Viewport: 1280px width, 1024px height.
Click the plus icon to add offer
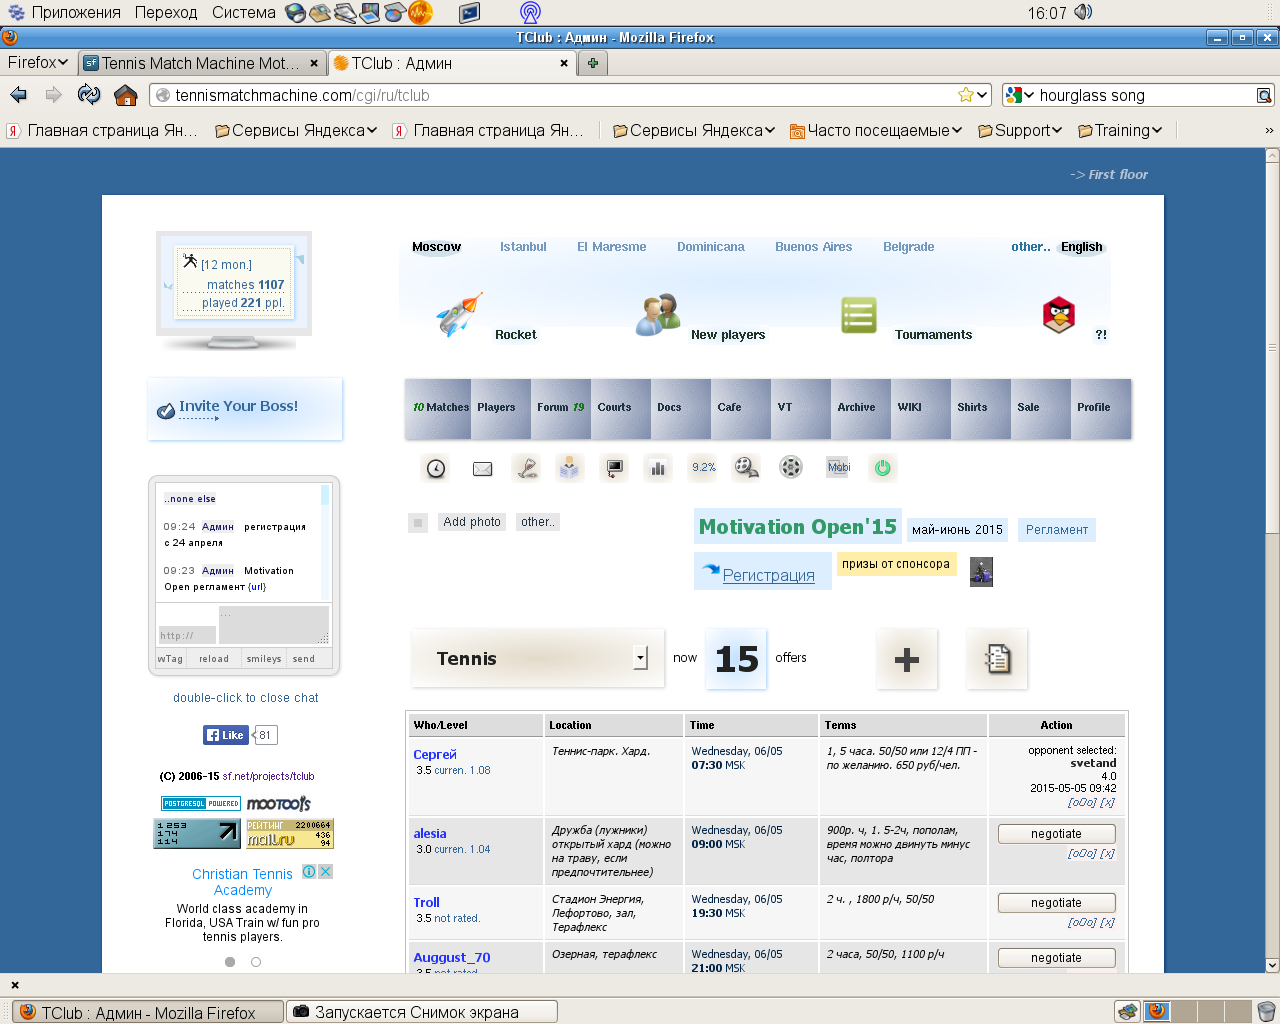pos(906,659)
